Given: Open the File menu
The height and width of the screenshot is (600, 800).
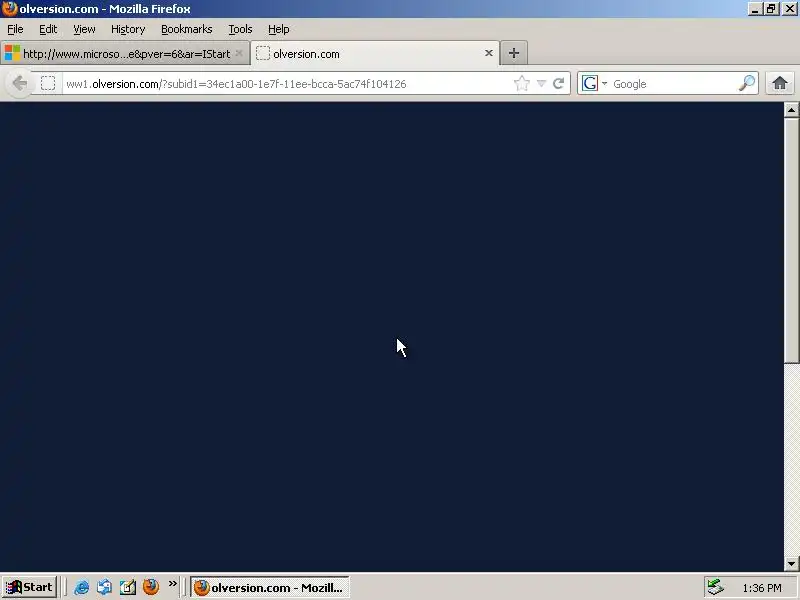Looking at the screenshot, I should tap(15, 29).
